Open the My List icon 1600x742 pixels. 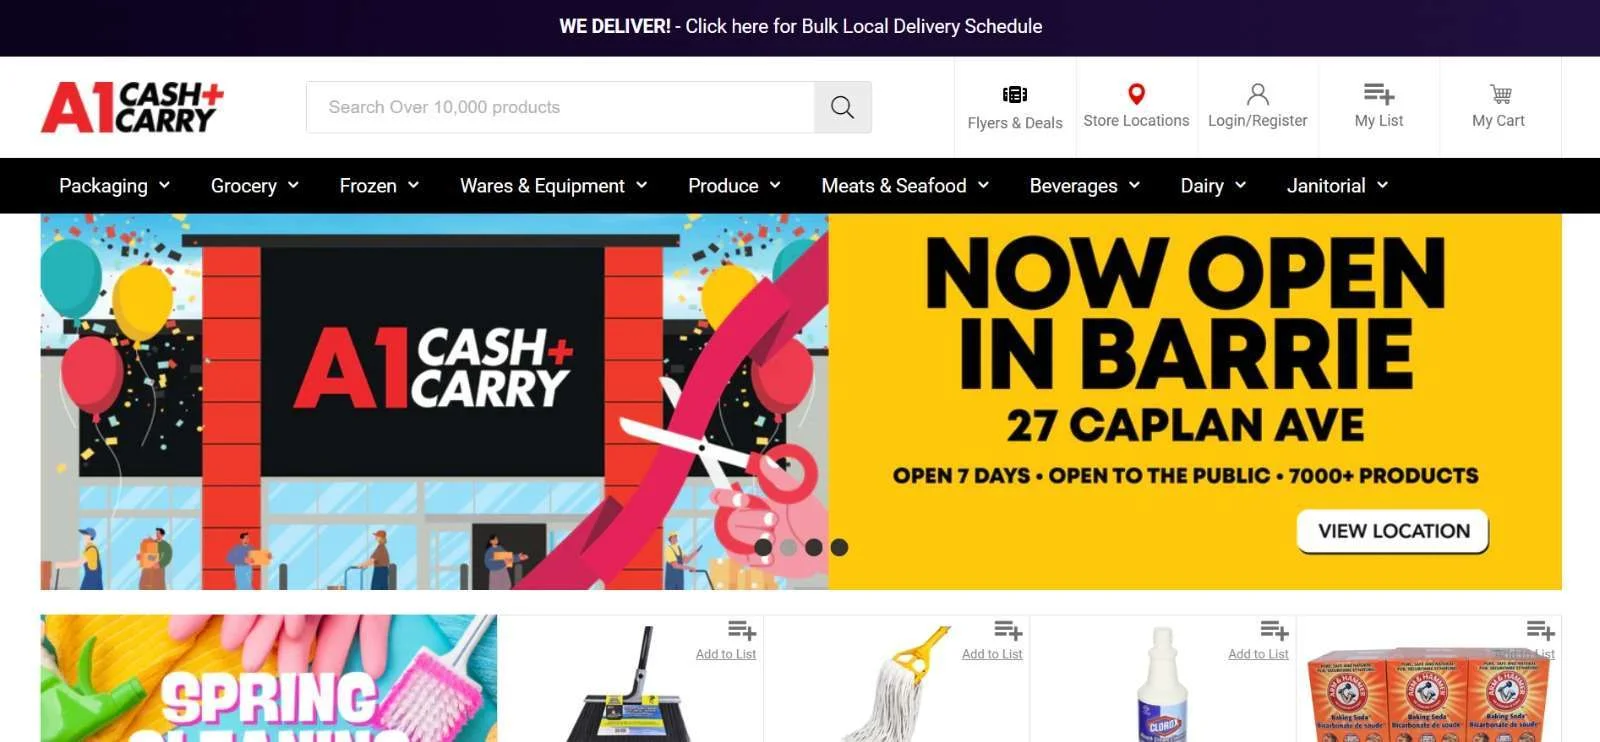coord(1379,94)
